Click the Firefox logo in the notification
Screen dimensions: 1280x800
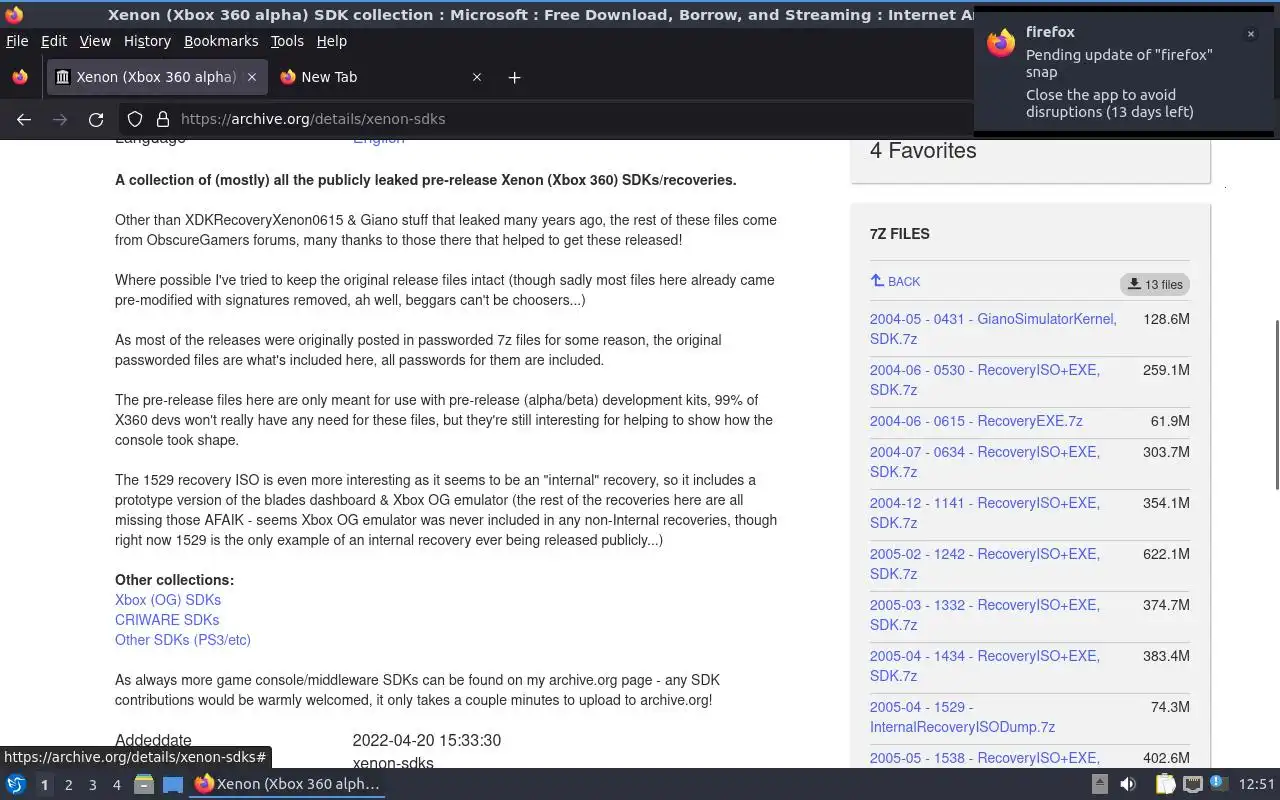click(x=1001, y=43)
